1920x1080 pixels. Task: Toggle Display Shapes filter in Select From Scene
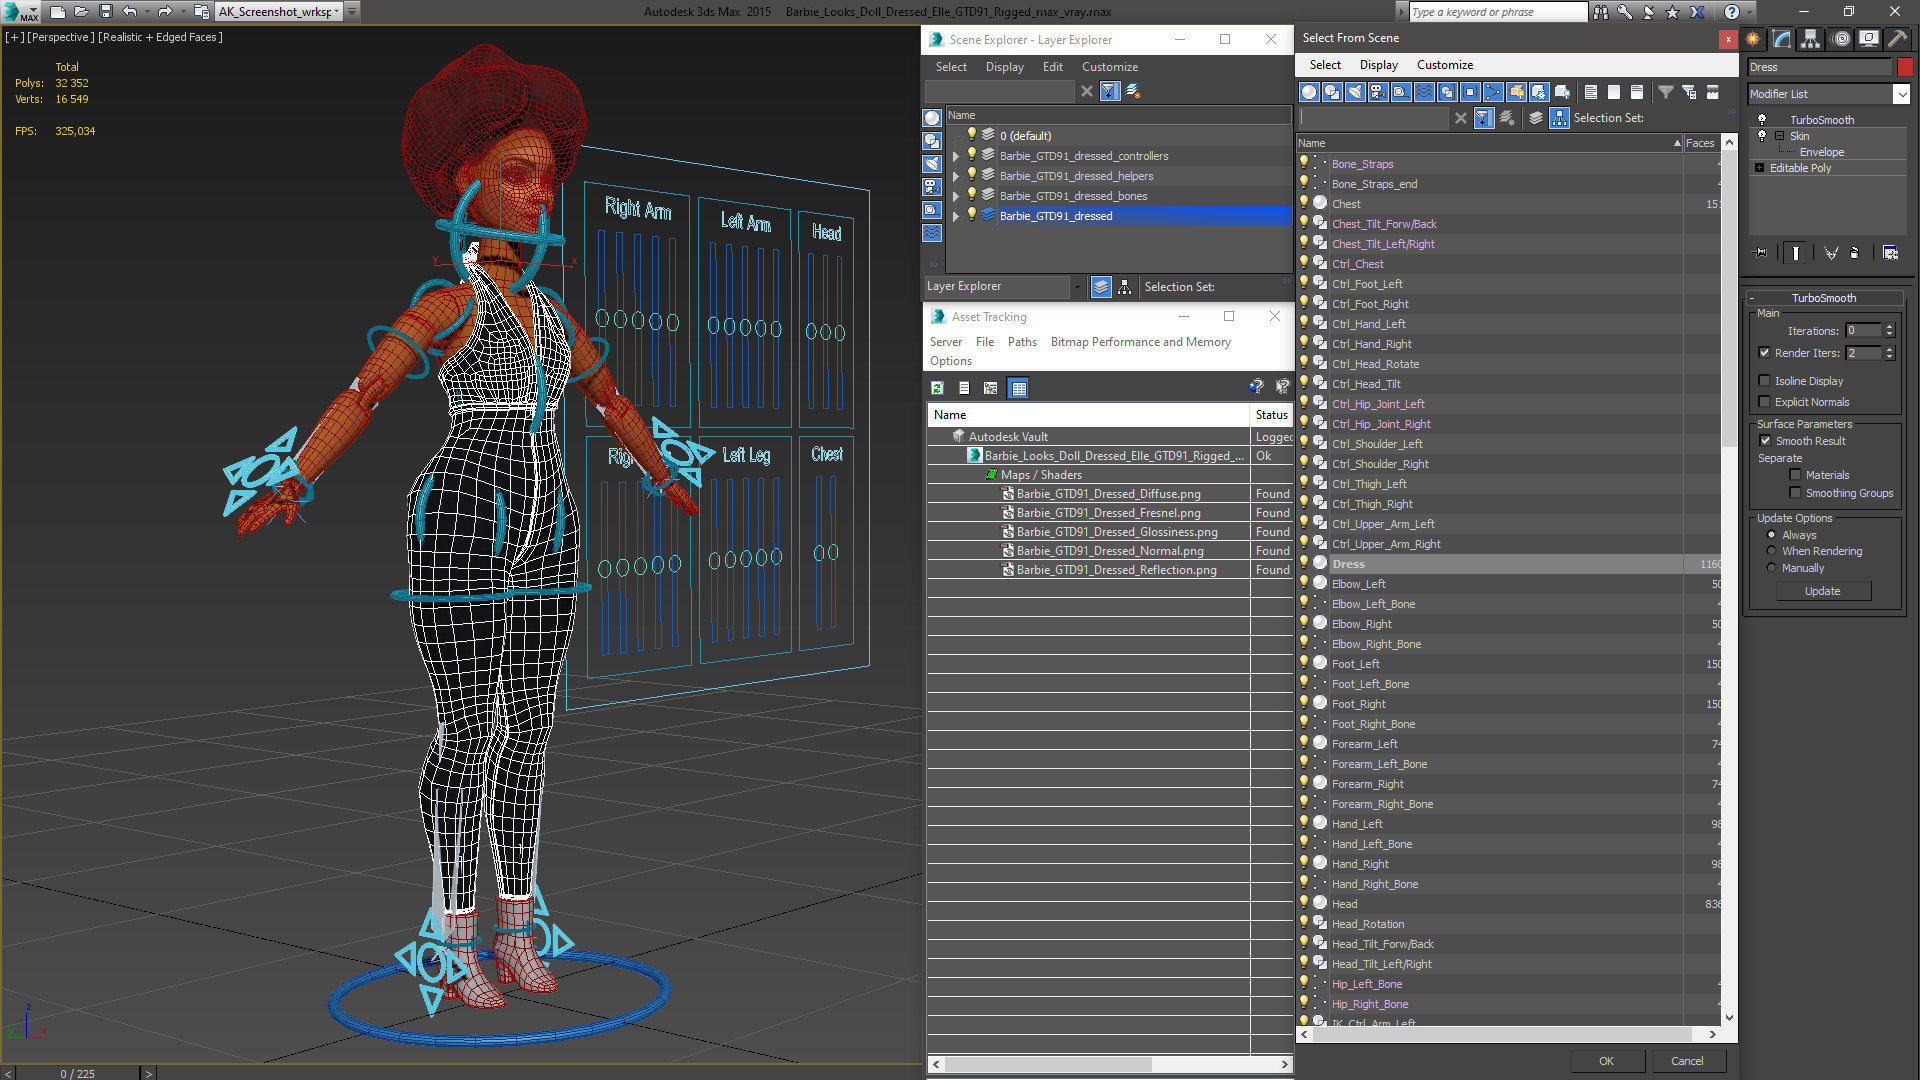1332,92
